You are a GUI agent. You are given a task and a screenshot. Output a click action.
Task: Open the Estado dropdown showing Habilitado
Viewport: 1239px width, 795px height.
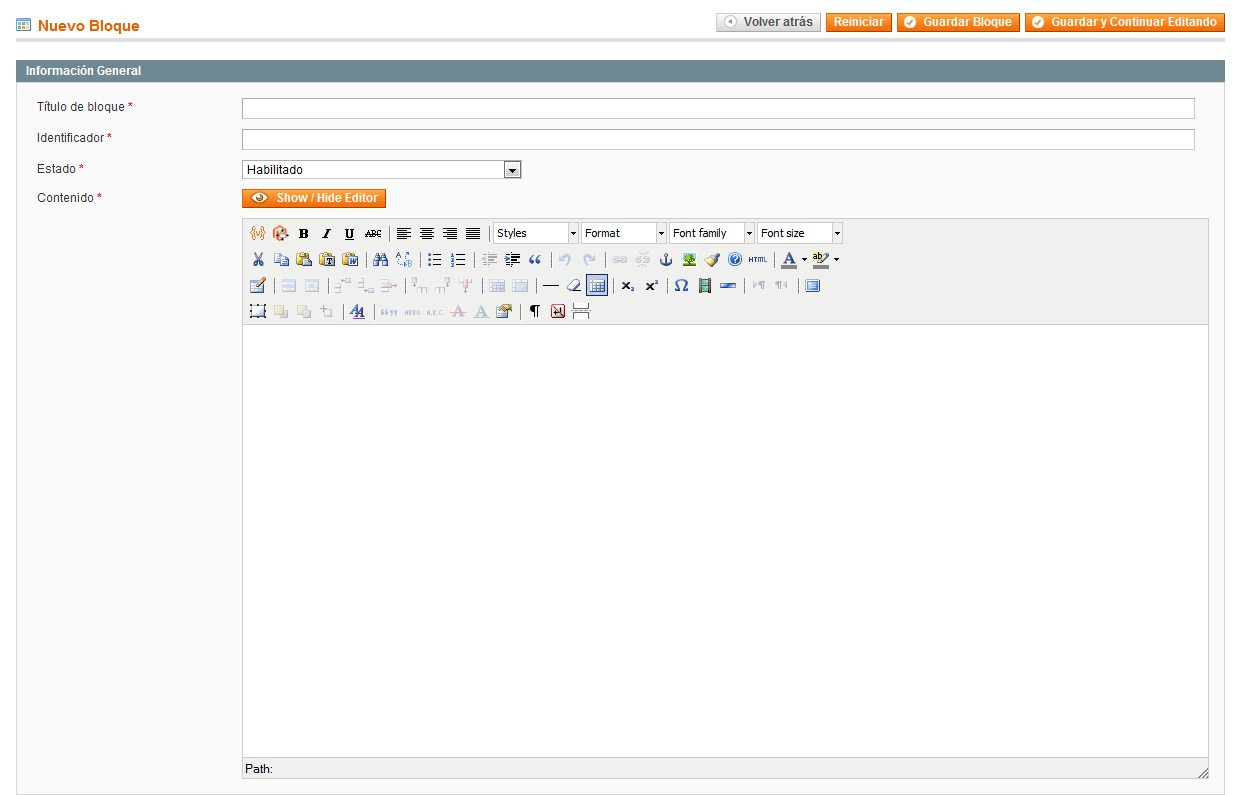point(381,170)
